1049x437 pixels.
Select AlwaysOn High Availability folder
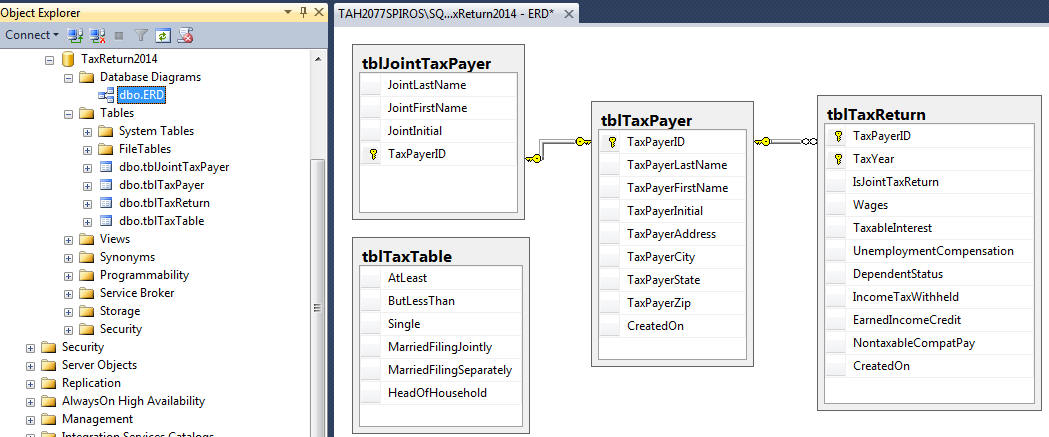[x=133, y=401]
